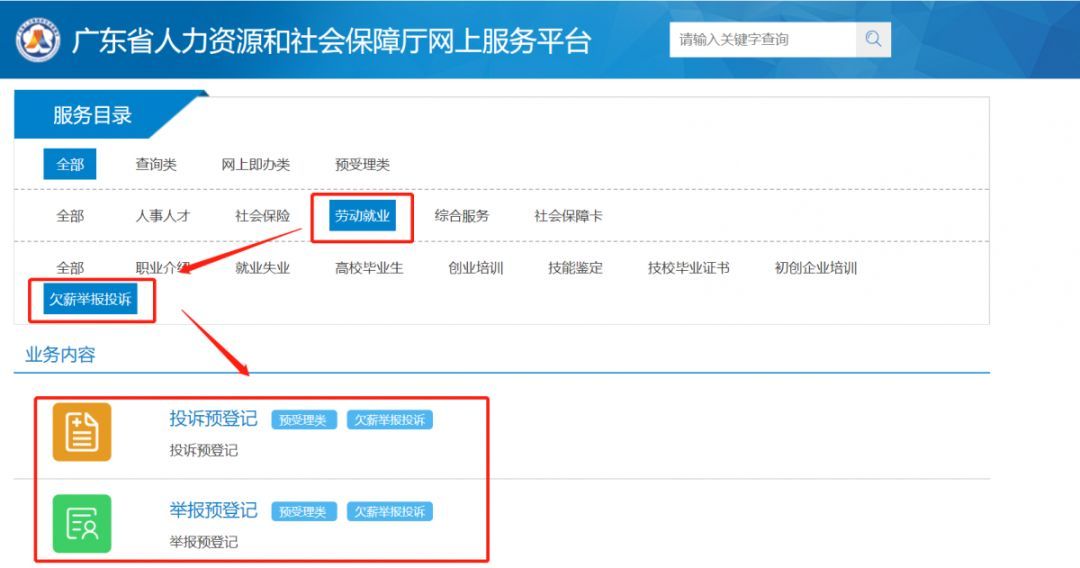
Task: Switch to 综合服务 category
Action: 462,216
